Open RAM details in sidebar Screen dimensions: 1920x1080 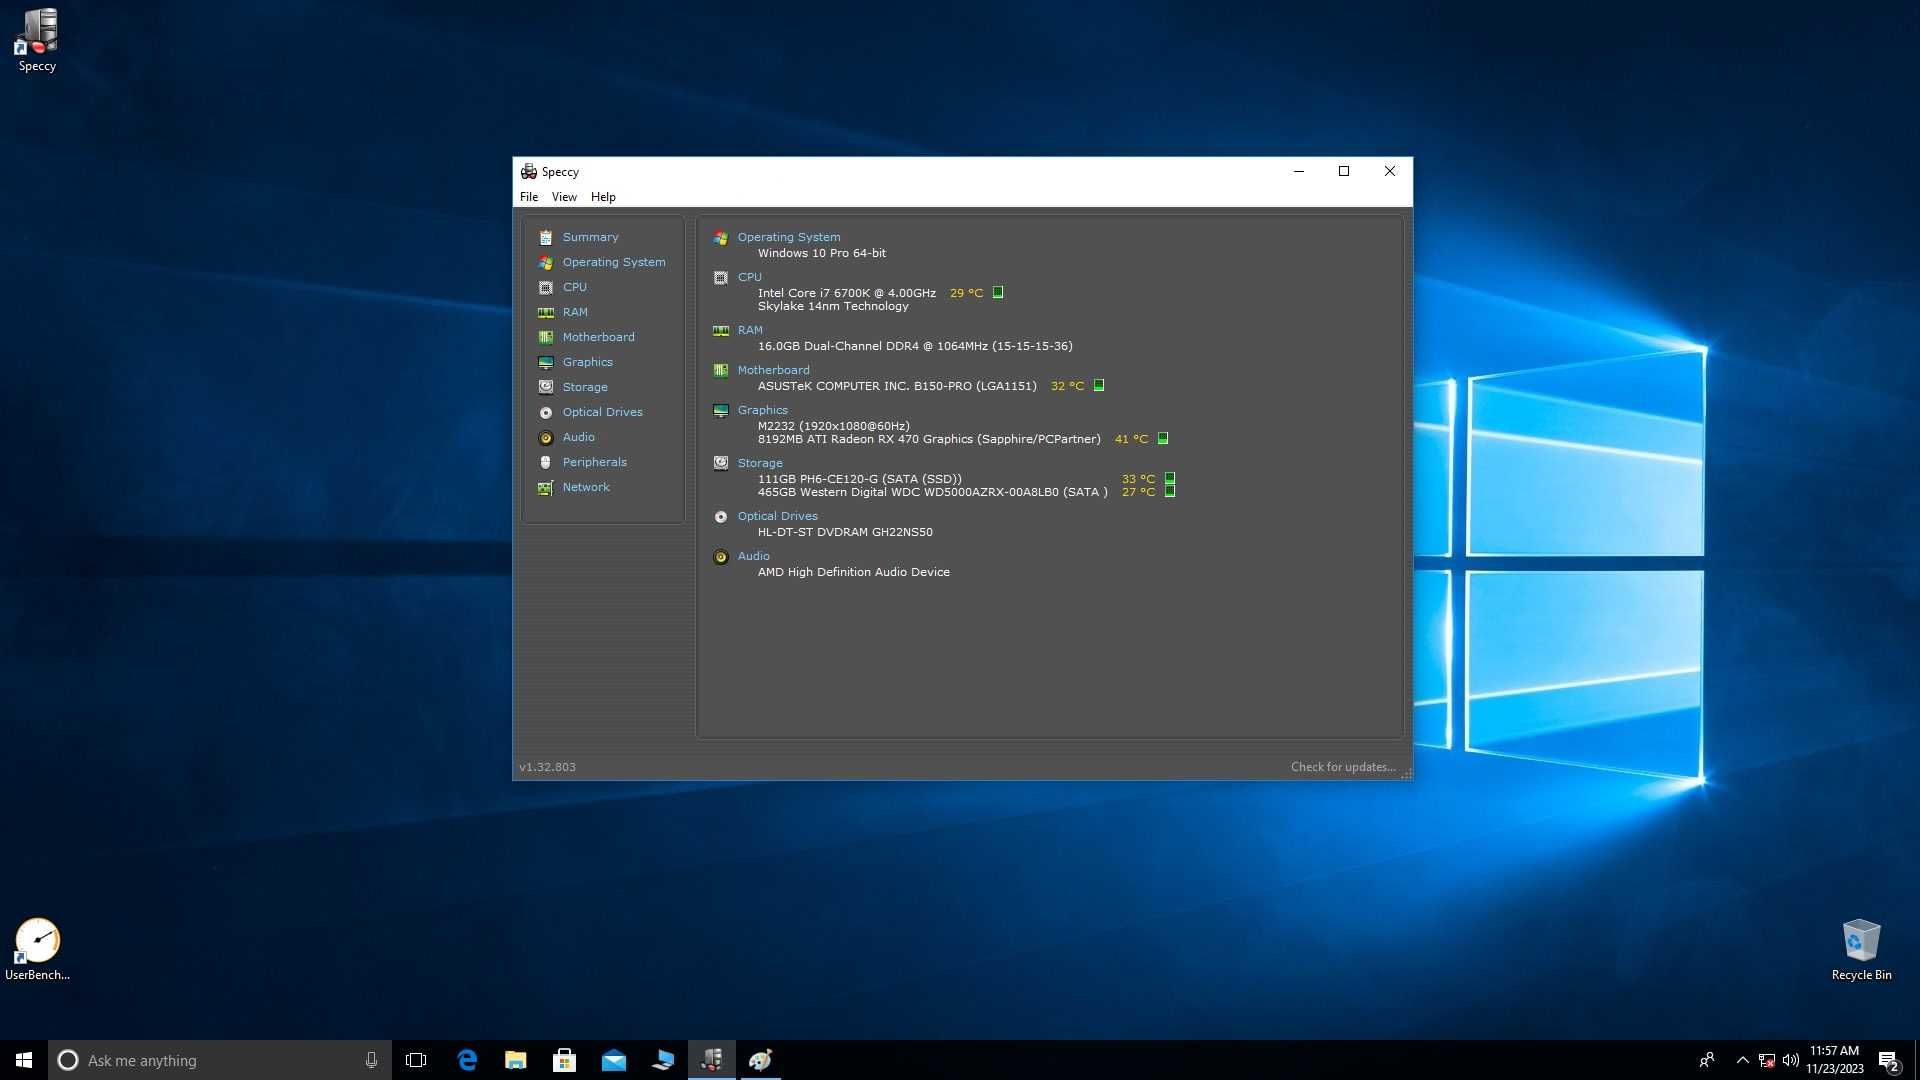pos(574,312)
